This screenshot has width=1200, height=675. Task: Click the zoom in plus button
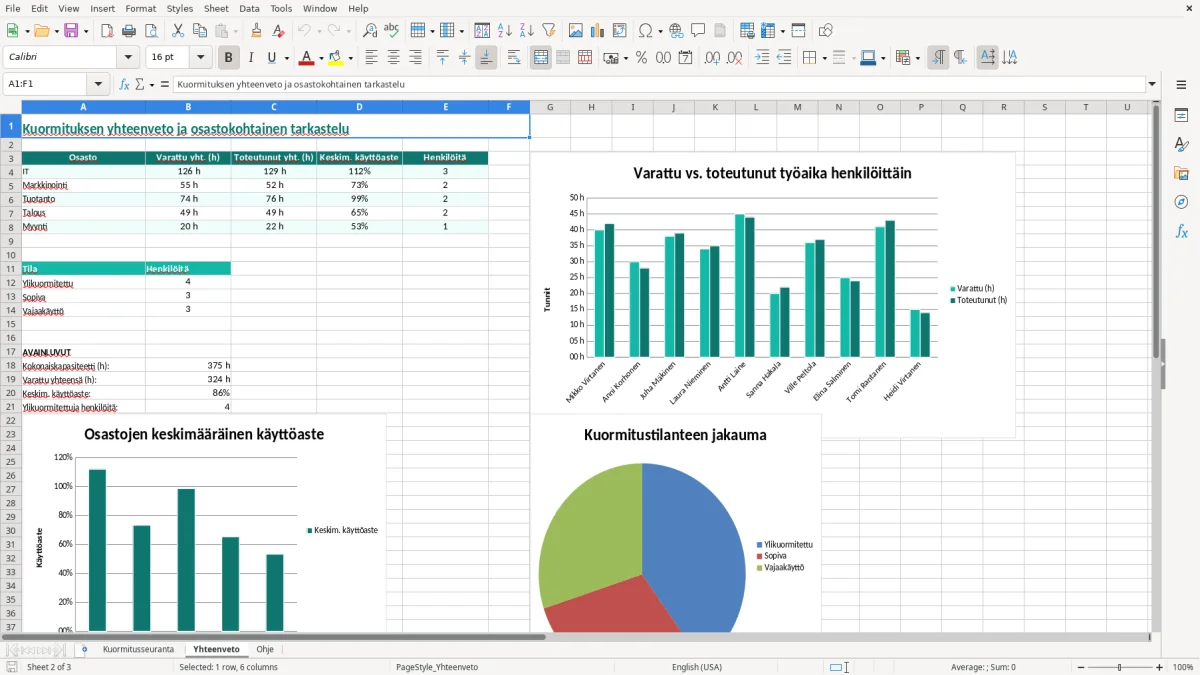point(1160,667)
